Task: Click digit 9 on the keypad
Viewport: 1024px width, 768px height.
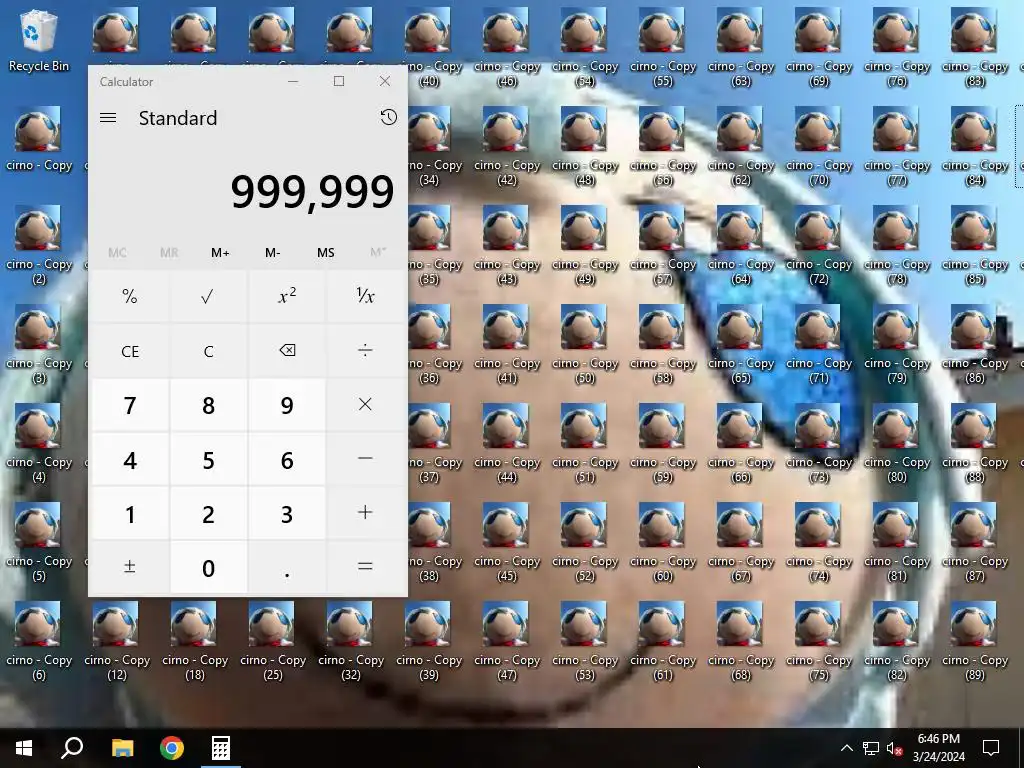Action: (287, 406)
